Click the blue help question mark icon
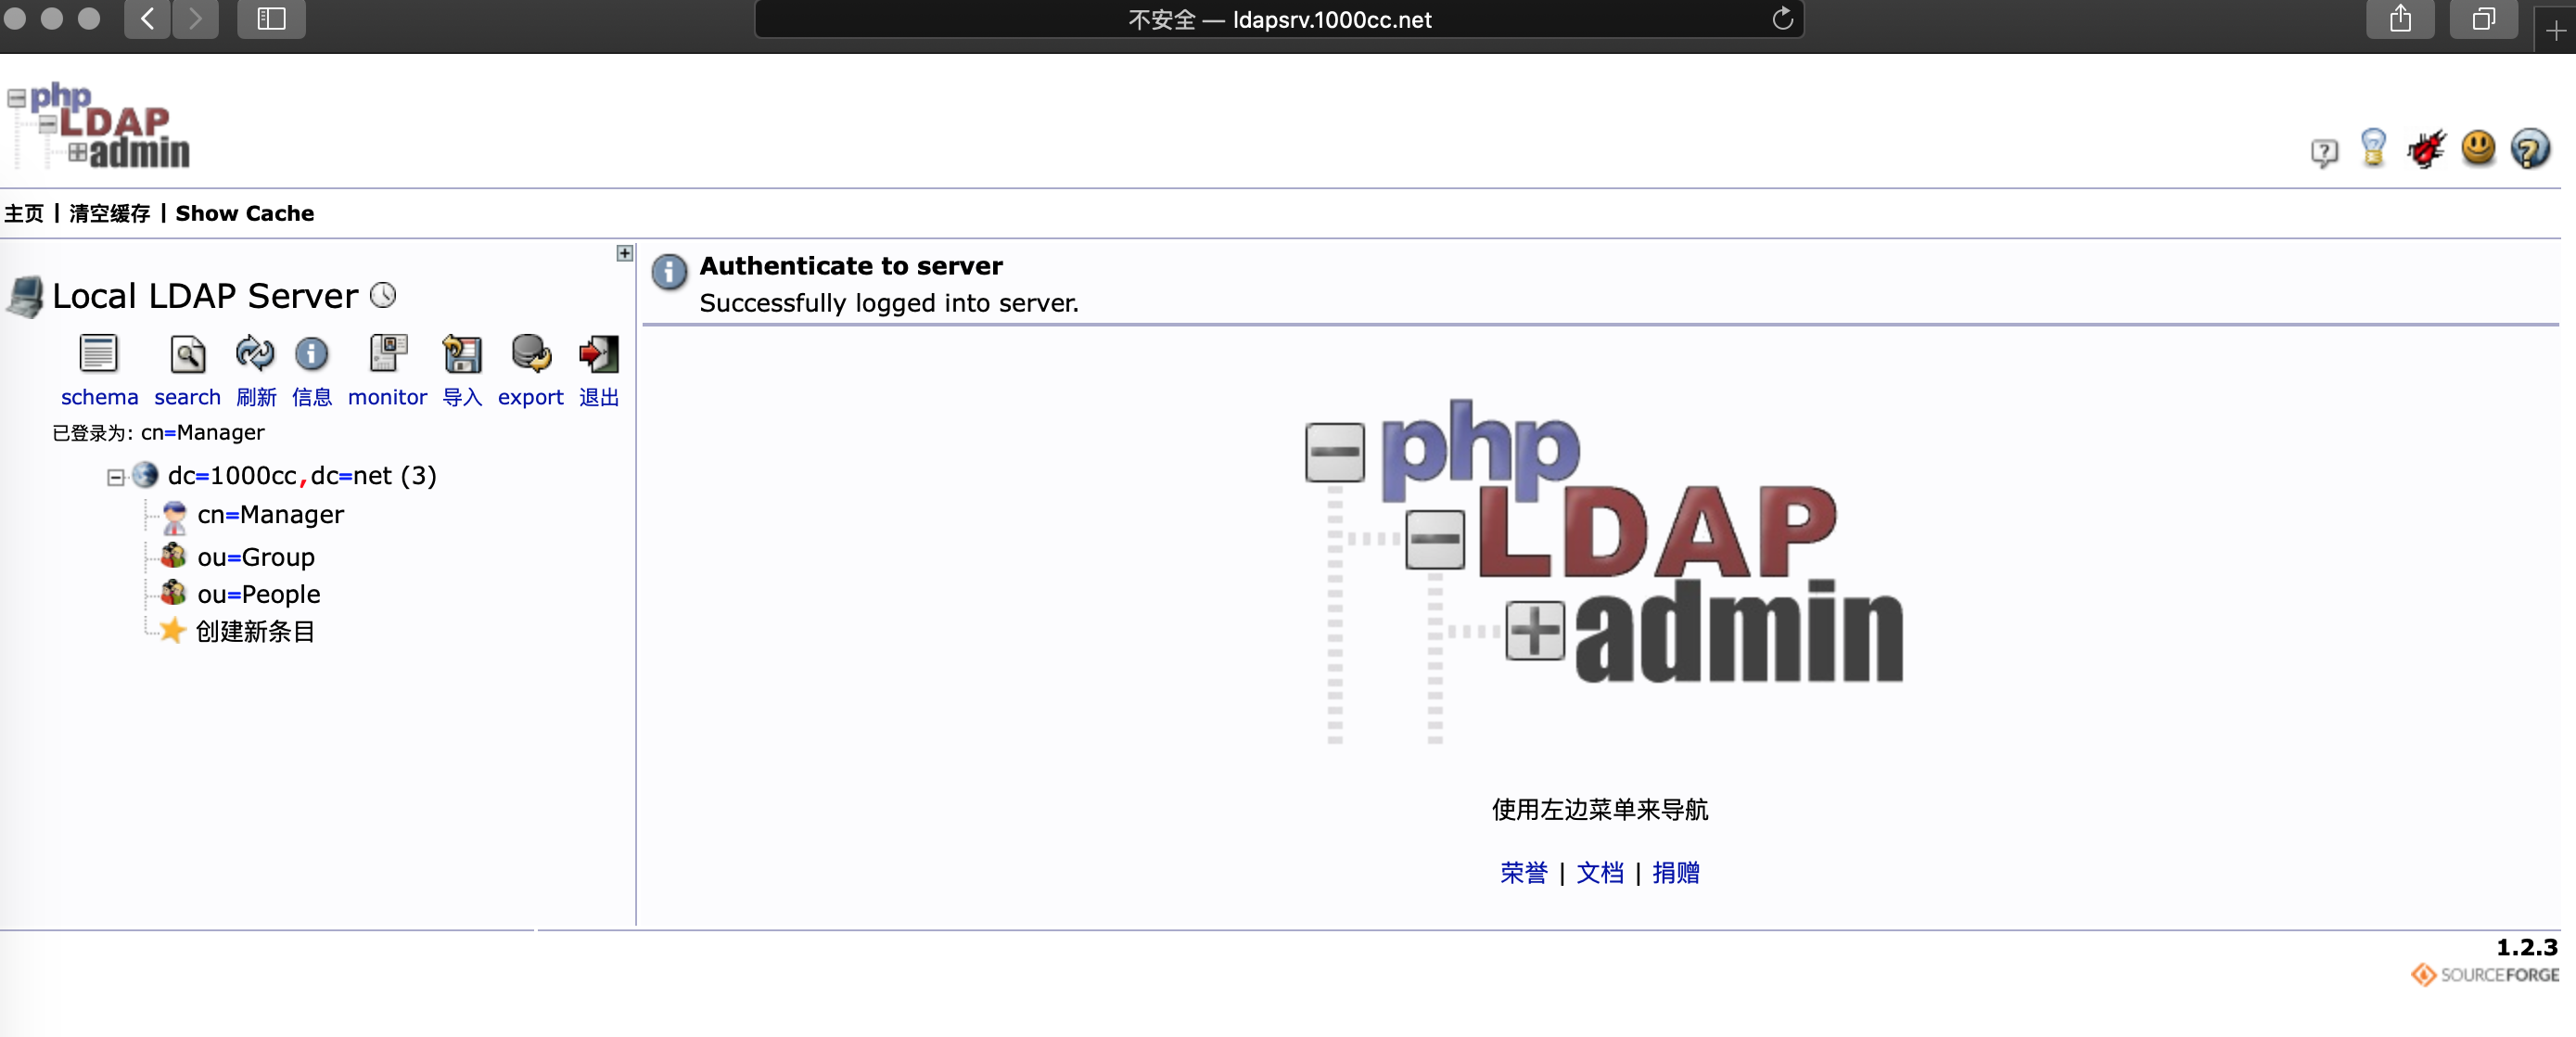This screenshot has width=2576, height=1037. (x=2531, y=149)
